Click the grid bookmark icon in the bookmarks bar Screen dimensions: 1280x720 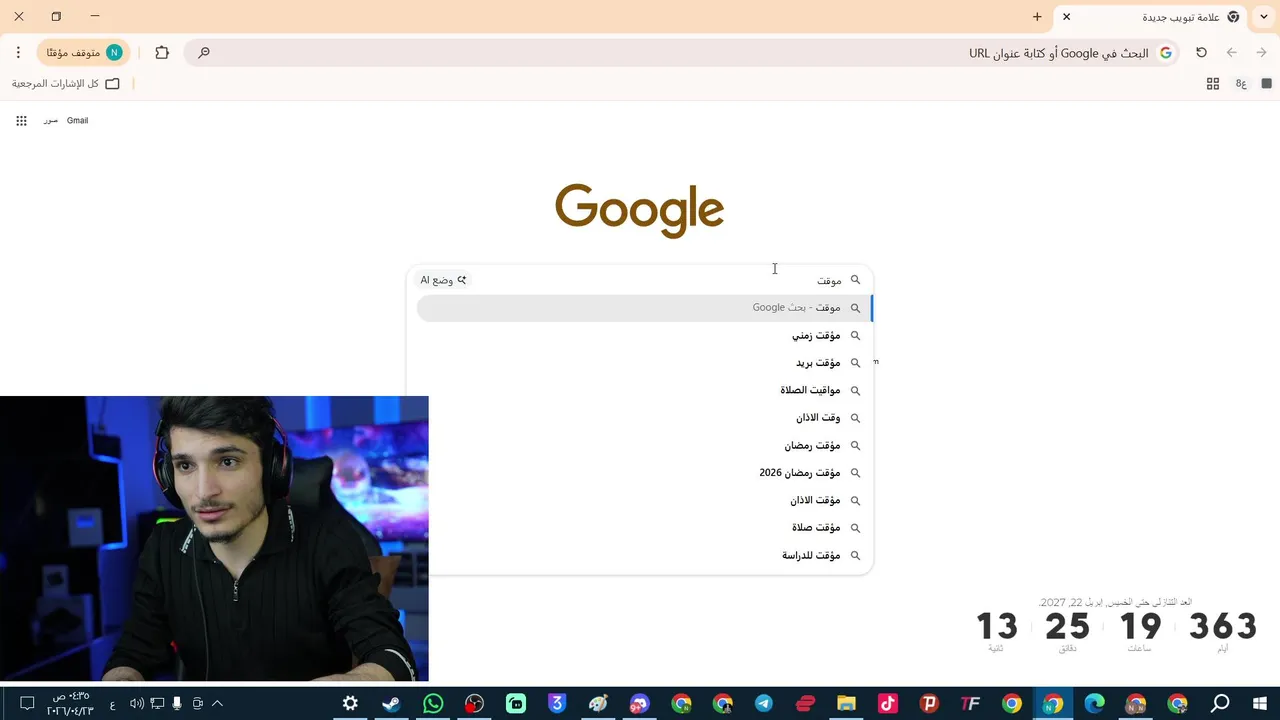(1213, 84)
